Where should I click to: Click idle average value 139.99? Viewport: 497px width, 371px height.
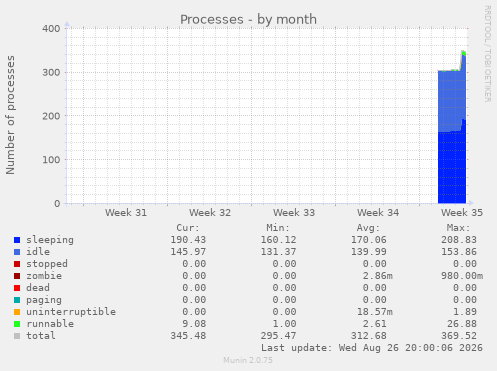point(369,252)
